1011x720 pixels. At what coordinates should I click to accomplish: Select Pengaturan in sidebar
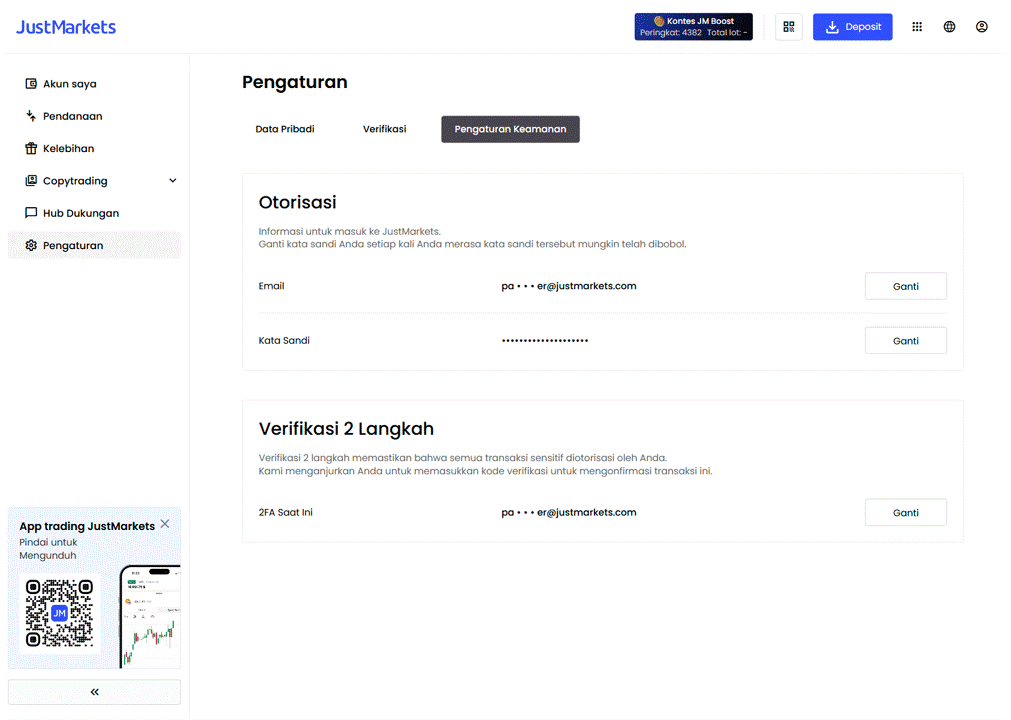click(x=94, y=245)
